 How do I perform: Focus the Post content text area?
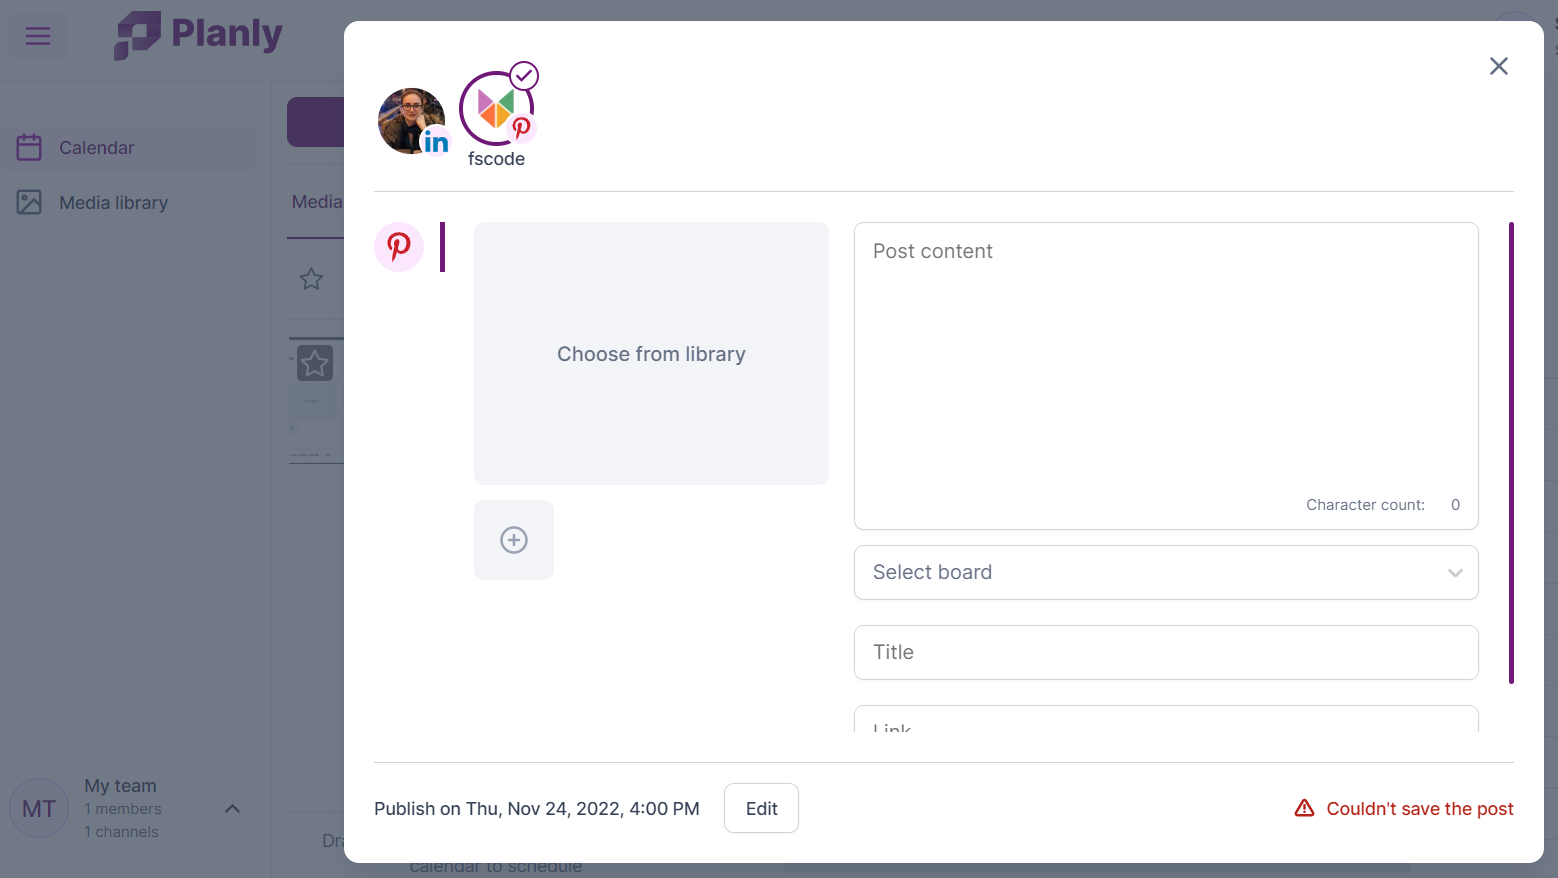click(x=1166, y=376)
